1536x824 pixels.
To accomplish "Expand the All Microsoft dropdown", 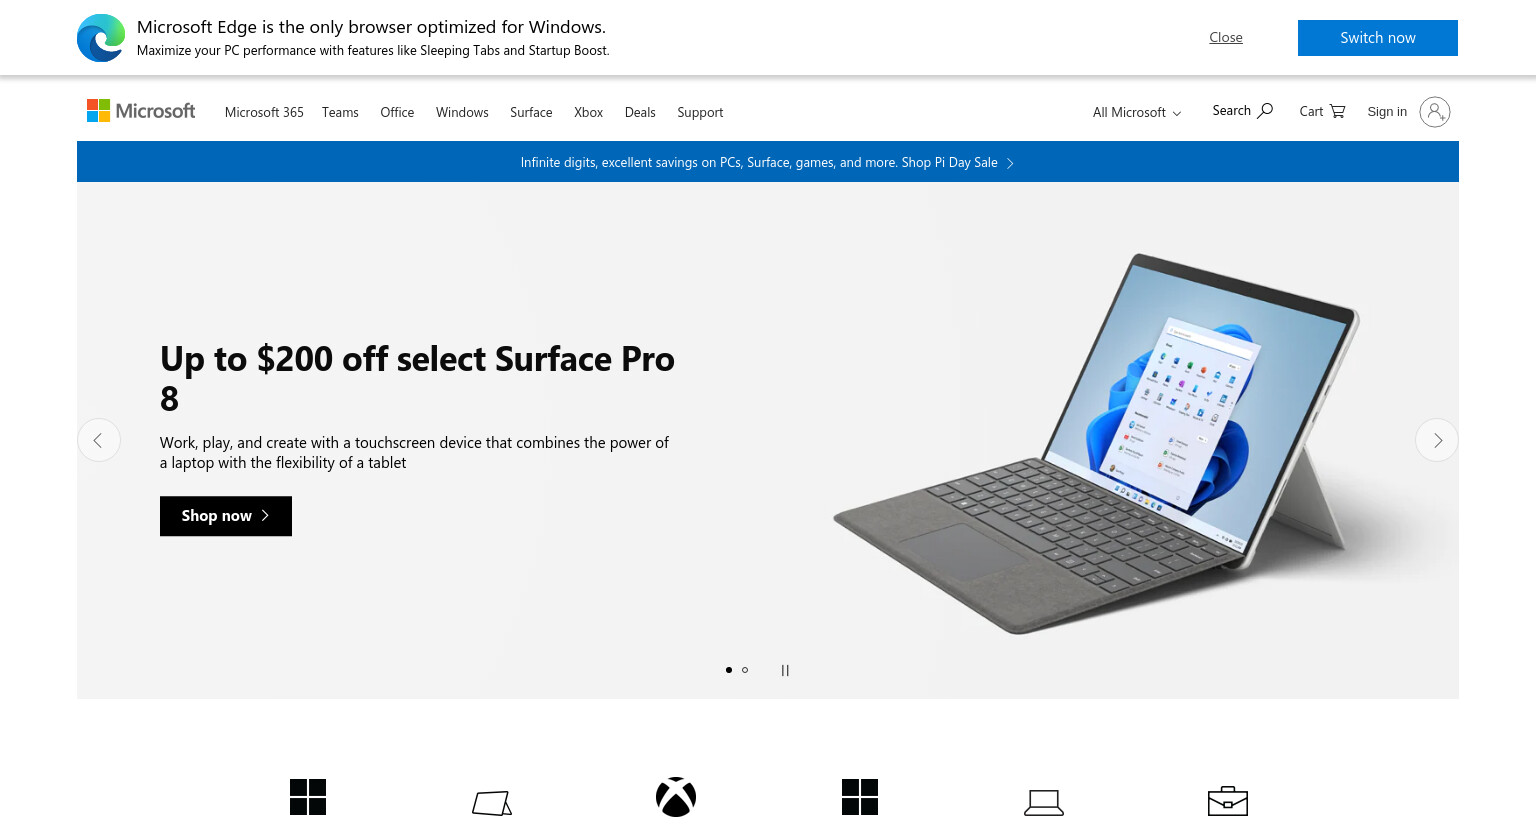I will 1137,112.
